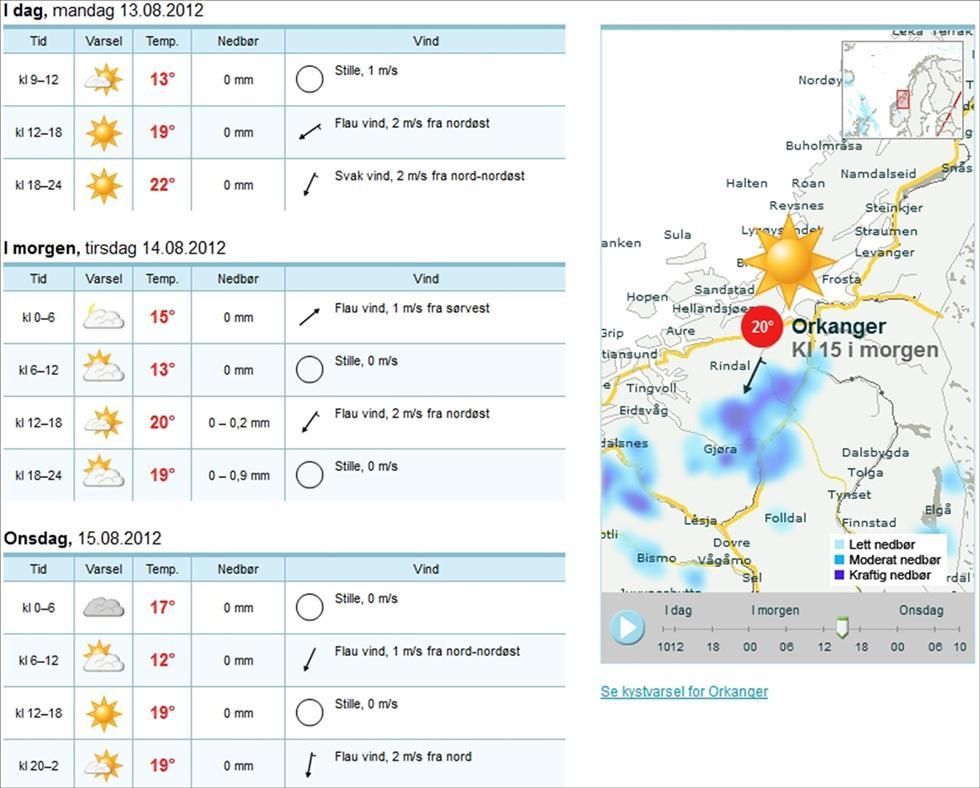Click the red 20° temperature badge on the map

click(x=764, y=327)
